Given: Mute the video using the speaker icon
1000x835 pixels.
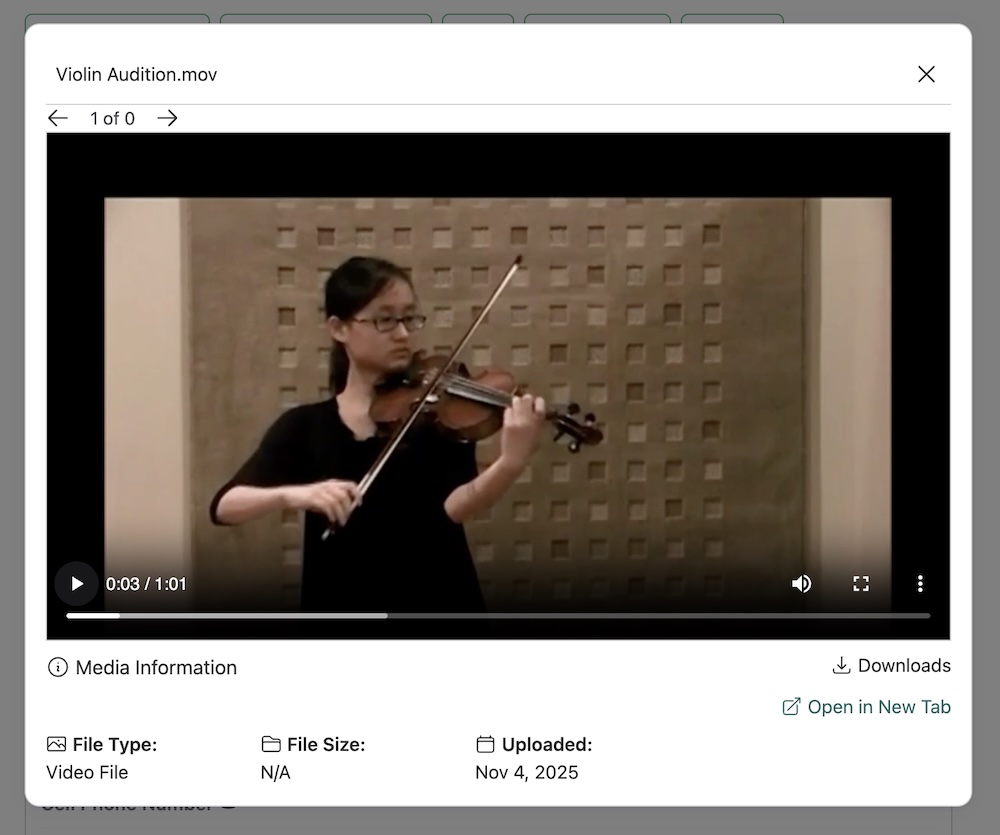Looking at the screenshot, I should (801, 584).
